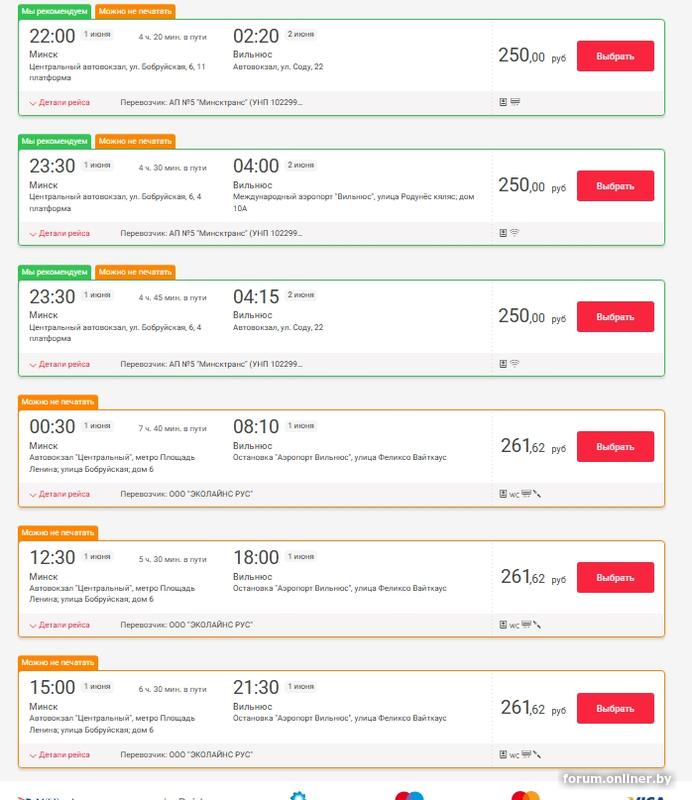Click e-ticket icon on 22:00 Minsk trip
The width and height of the screenshot is (692, 800).
(503, 102)
